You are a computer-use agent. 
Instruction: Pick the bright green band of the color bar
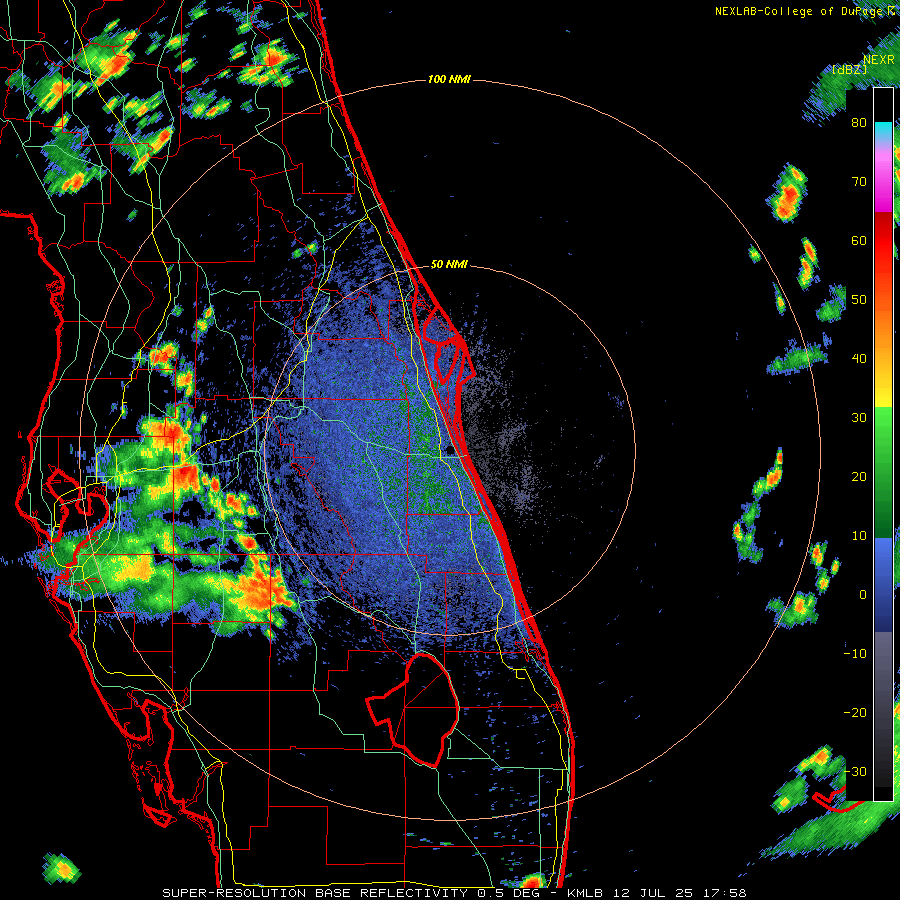pos(883,436)
